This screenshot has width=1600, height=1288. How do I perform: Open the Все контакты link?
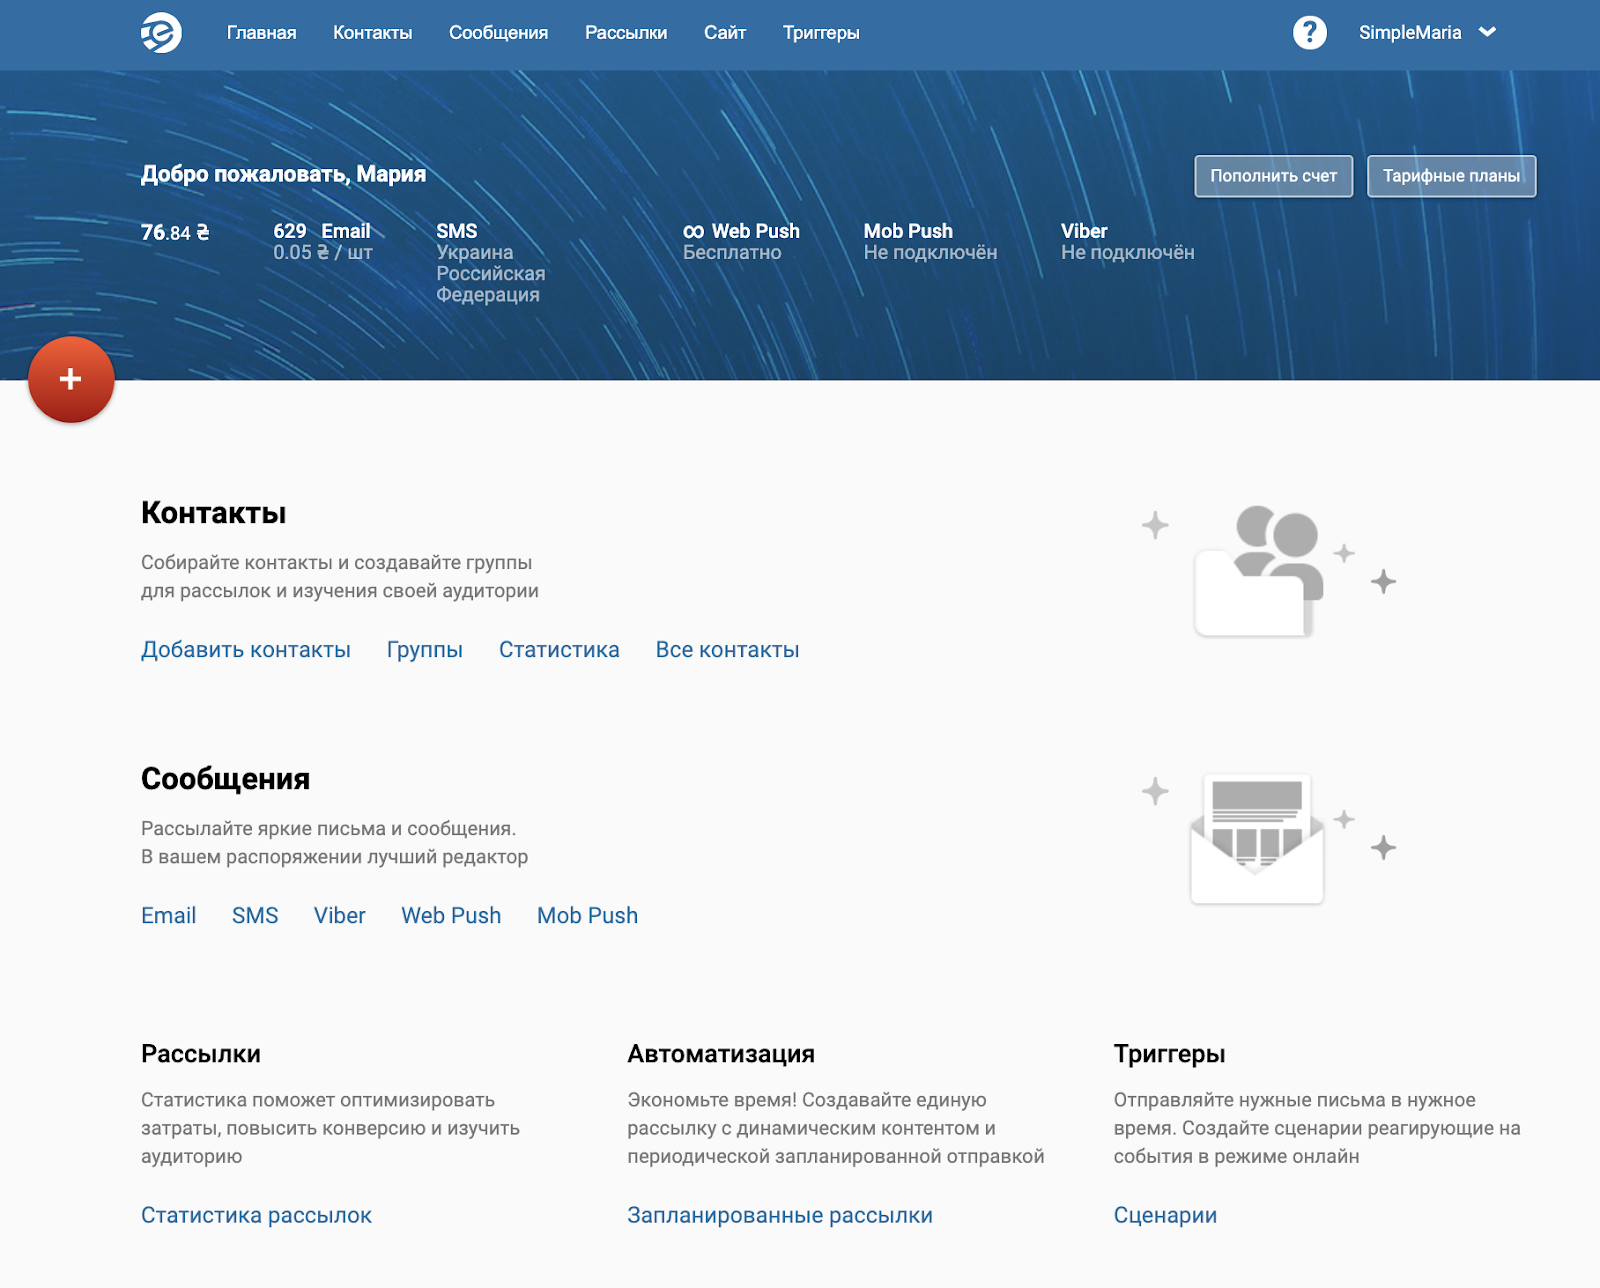coord(727,650)
